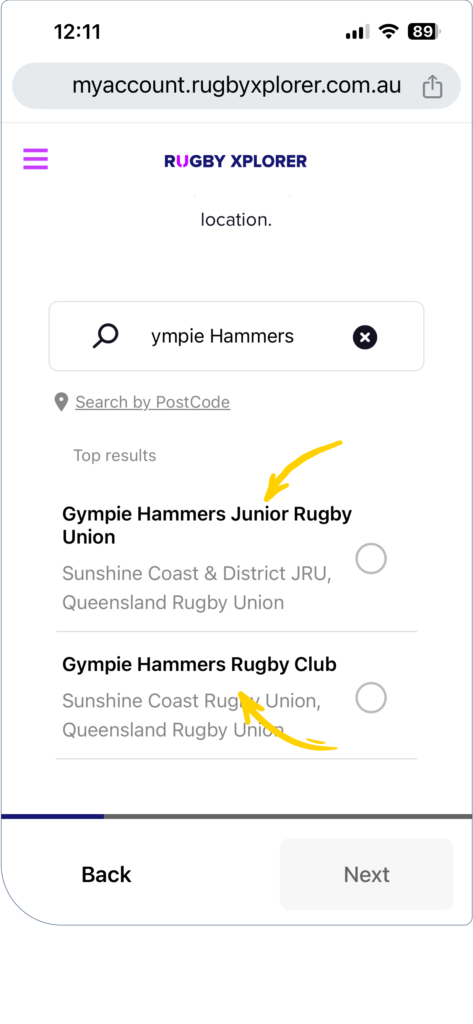Open the hamburger menu icon

point(35,159)
